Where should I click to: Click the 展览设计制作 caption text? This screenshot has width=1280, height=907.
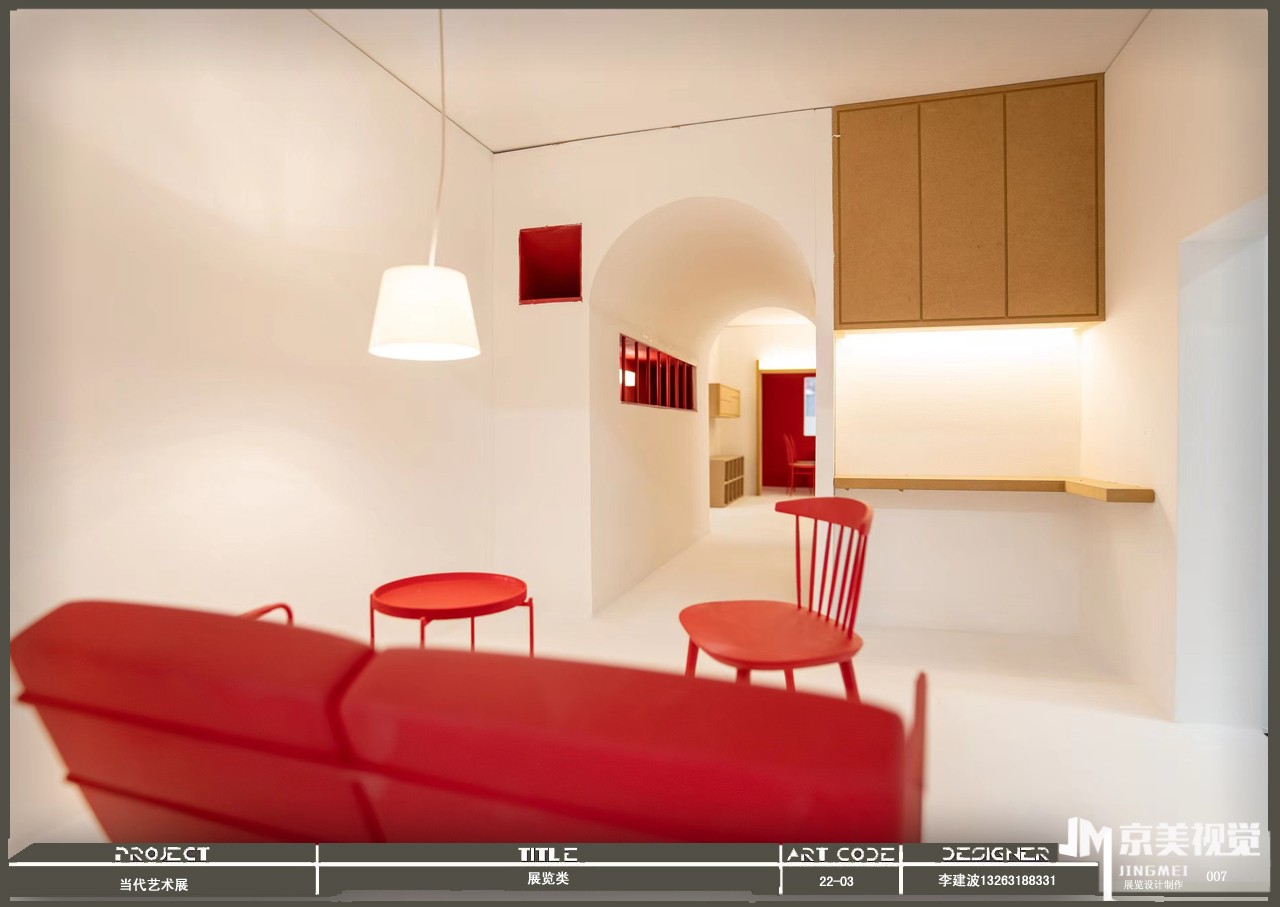pos(1153,884)
